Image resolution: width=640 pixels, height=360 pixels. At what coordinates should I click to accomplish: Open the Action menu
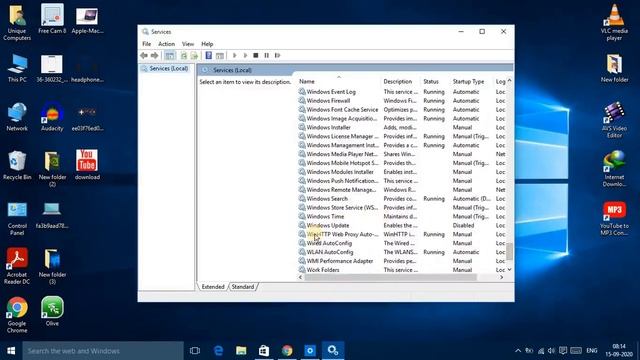166,44
